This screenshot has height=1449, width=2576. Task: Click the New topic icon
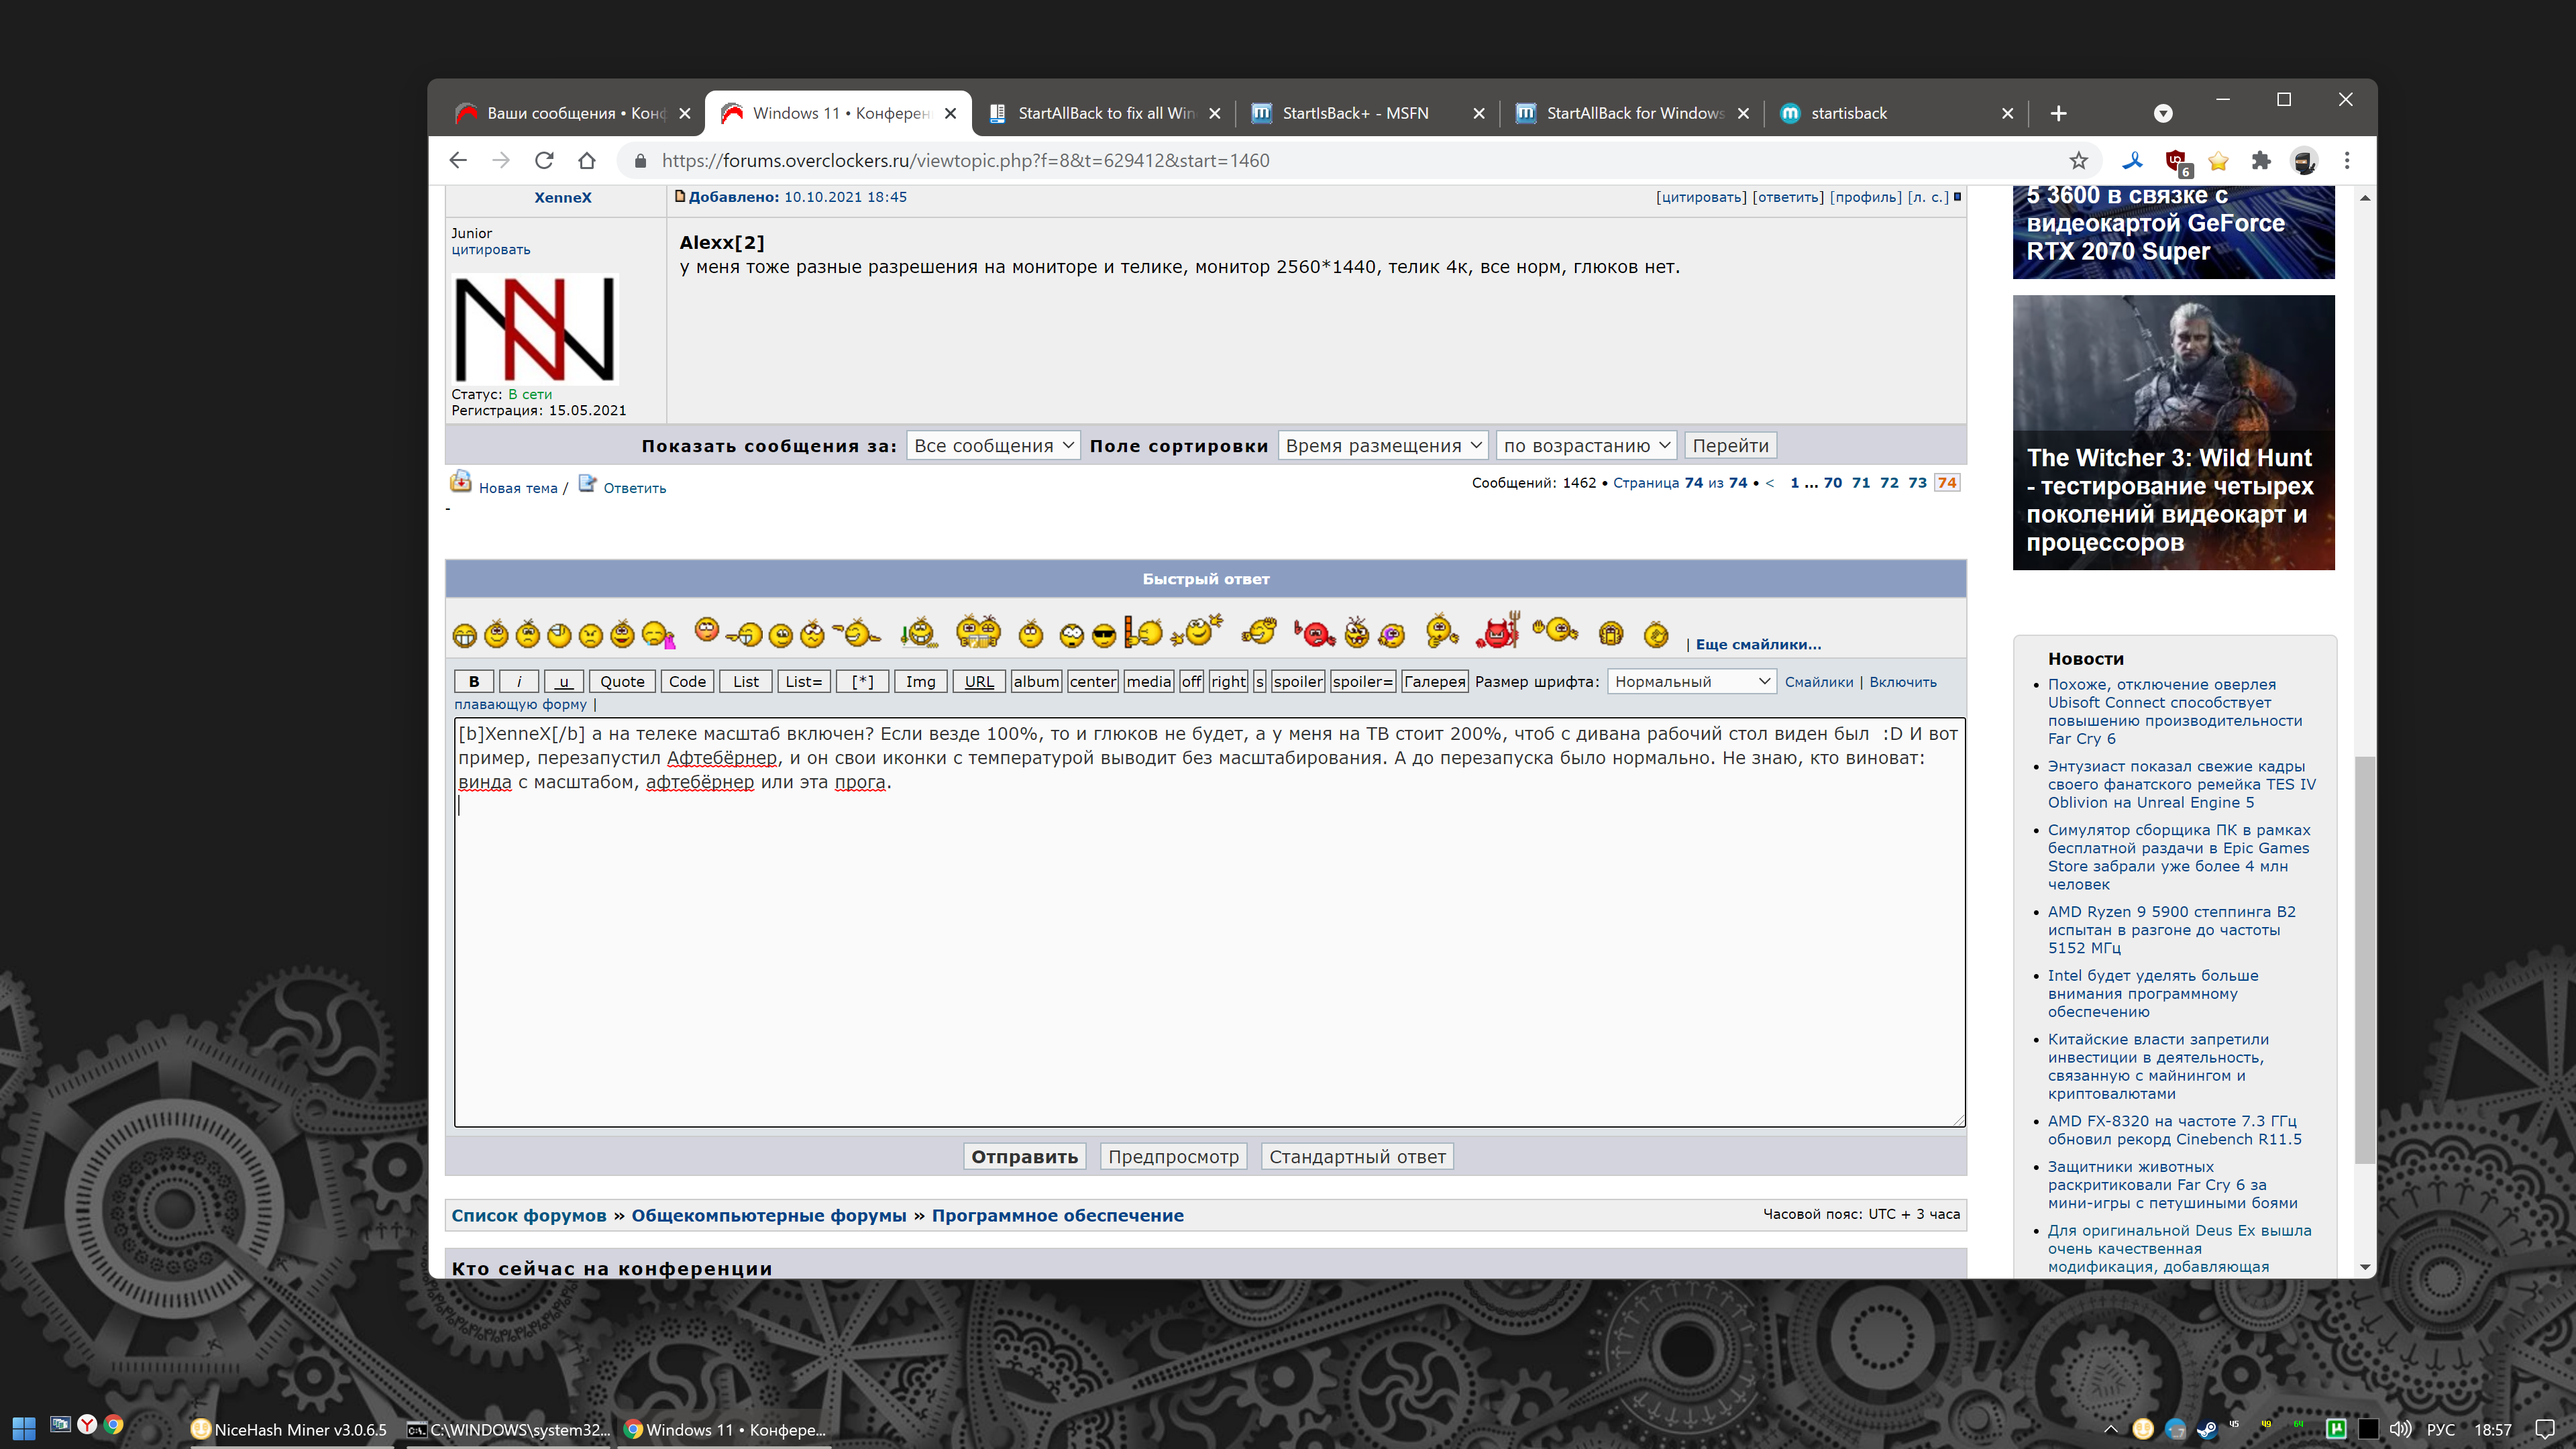coord(460,483)
